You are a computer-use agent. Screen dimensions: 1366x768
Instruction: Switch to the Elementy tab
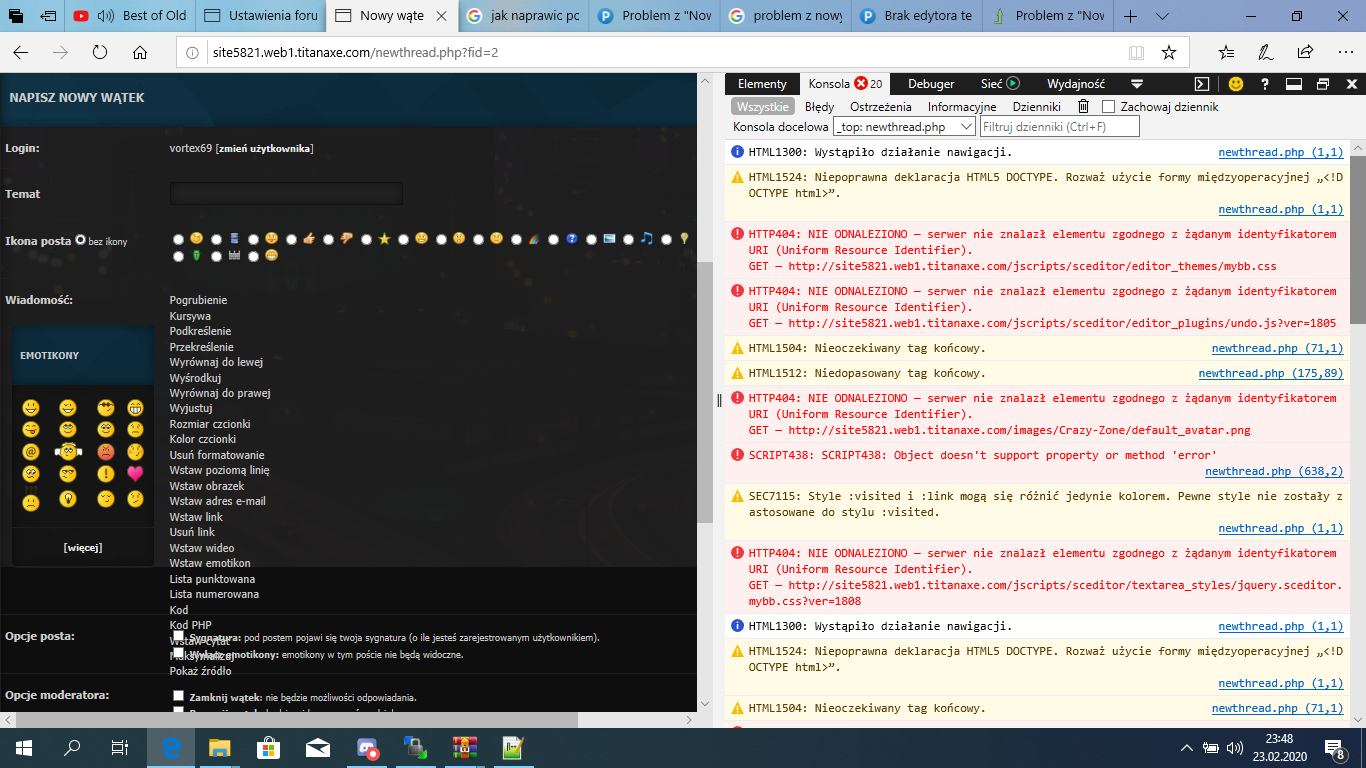[x=762, y=84]
